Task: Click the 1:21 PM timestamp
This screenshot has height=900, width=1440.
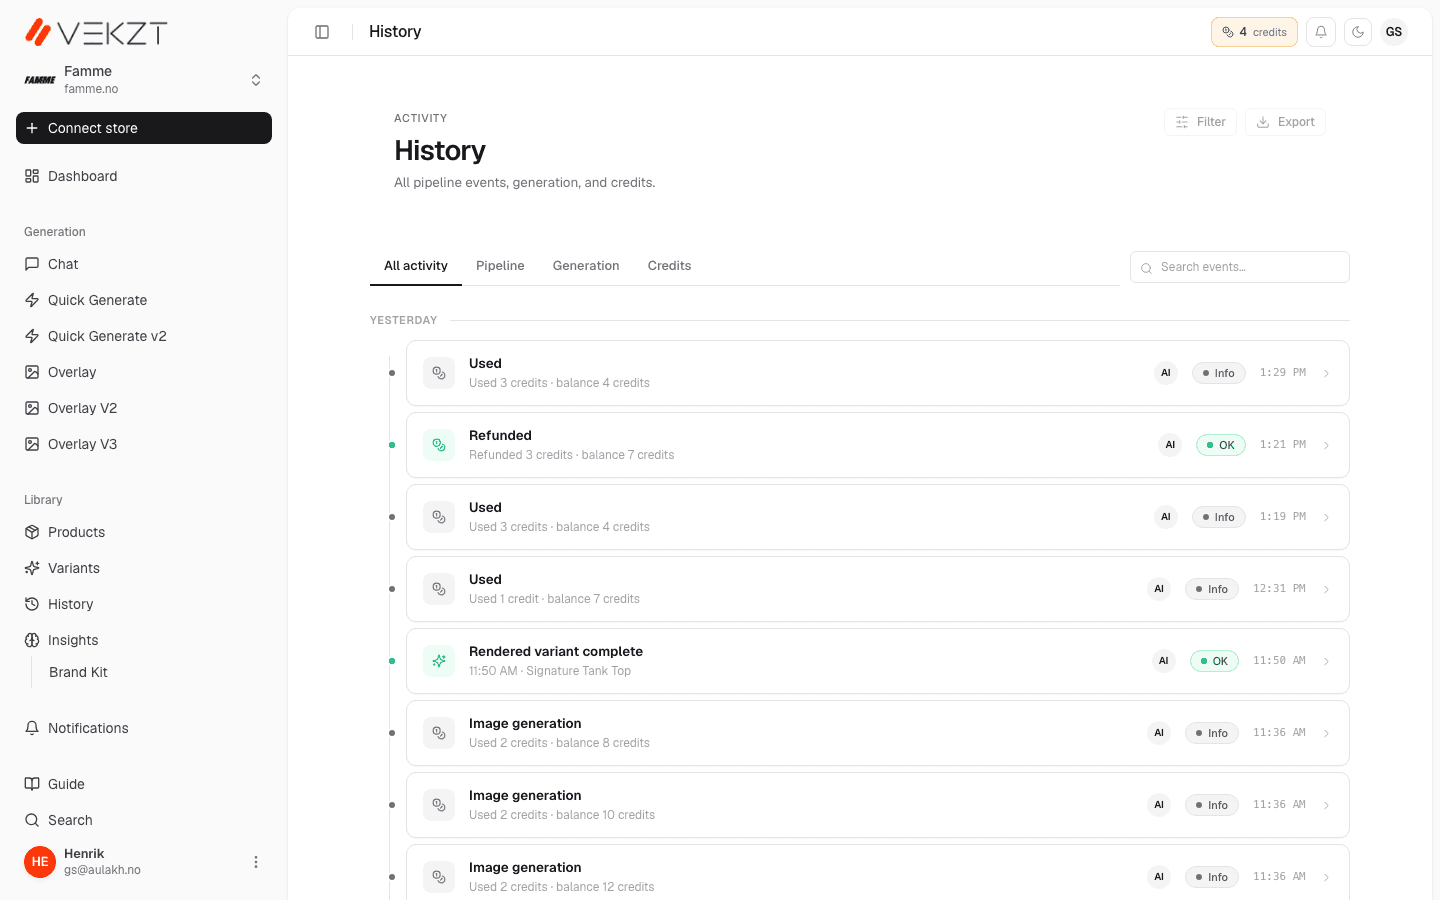Action: pos(1283,445)
